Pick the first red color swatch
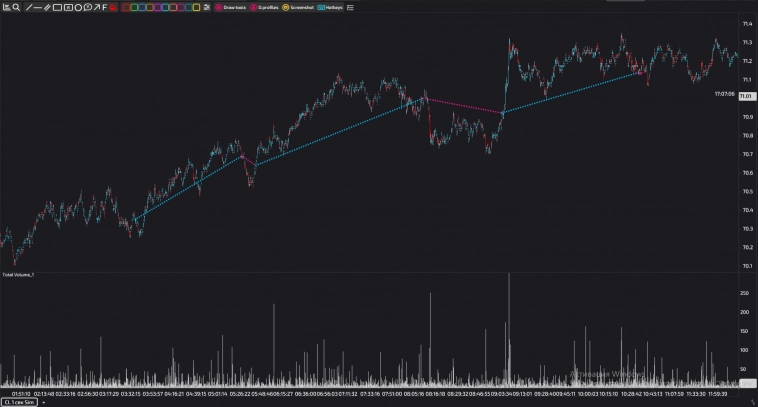The width and height of the screenshot is (758, 407). (126, 7)
